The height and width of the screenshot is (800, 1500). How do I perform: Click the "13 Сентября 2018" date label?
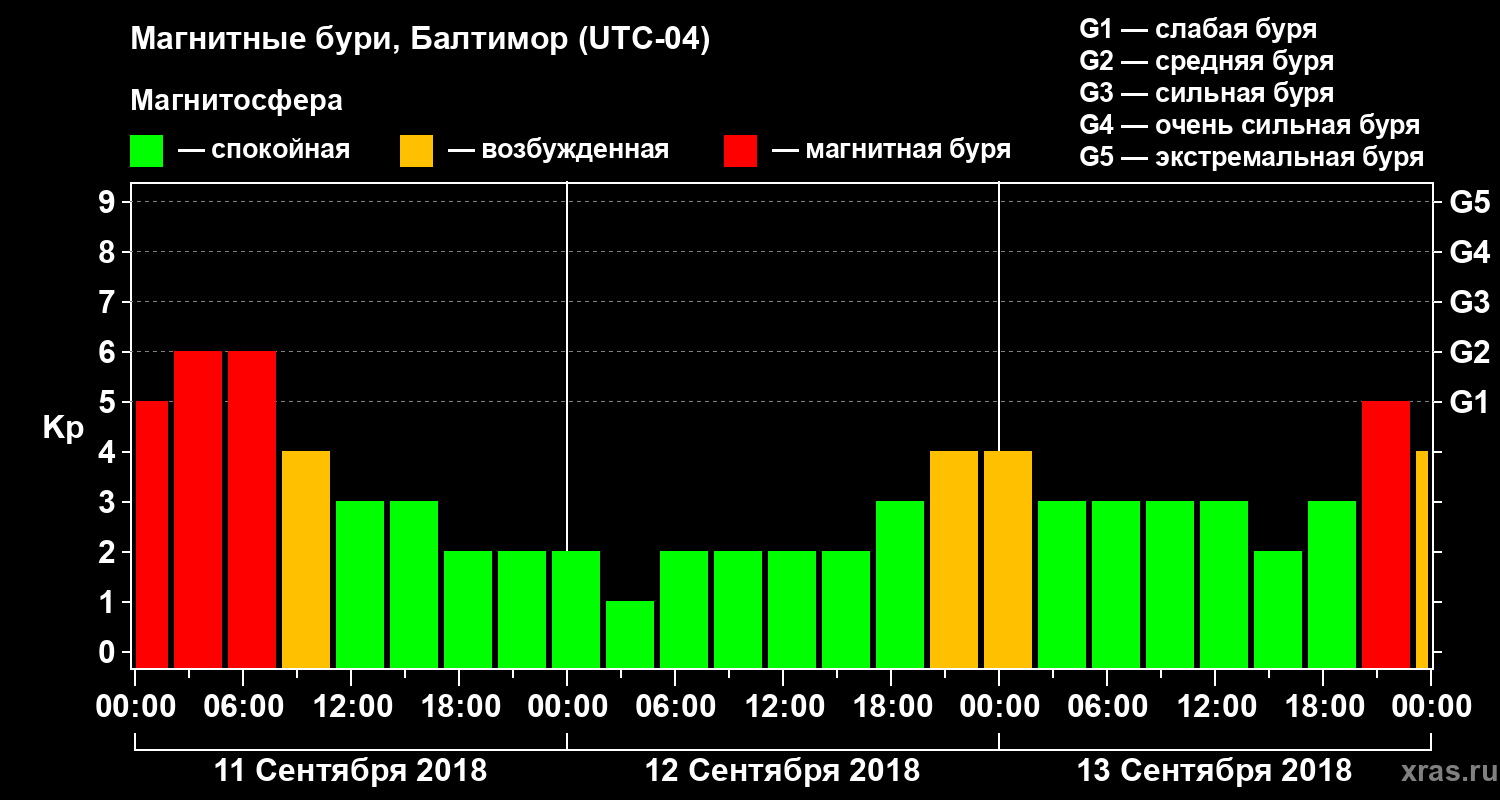(x=1214, y=771)
